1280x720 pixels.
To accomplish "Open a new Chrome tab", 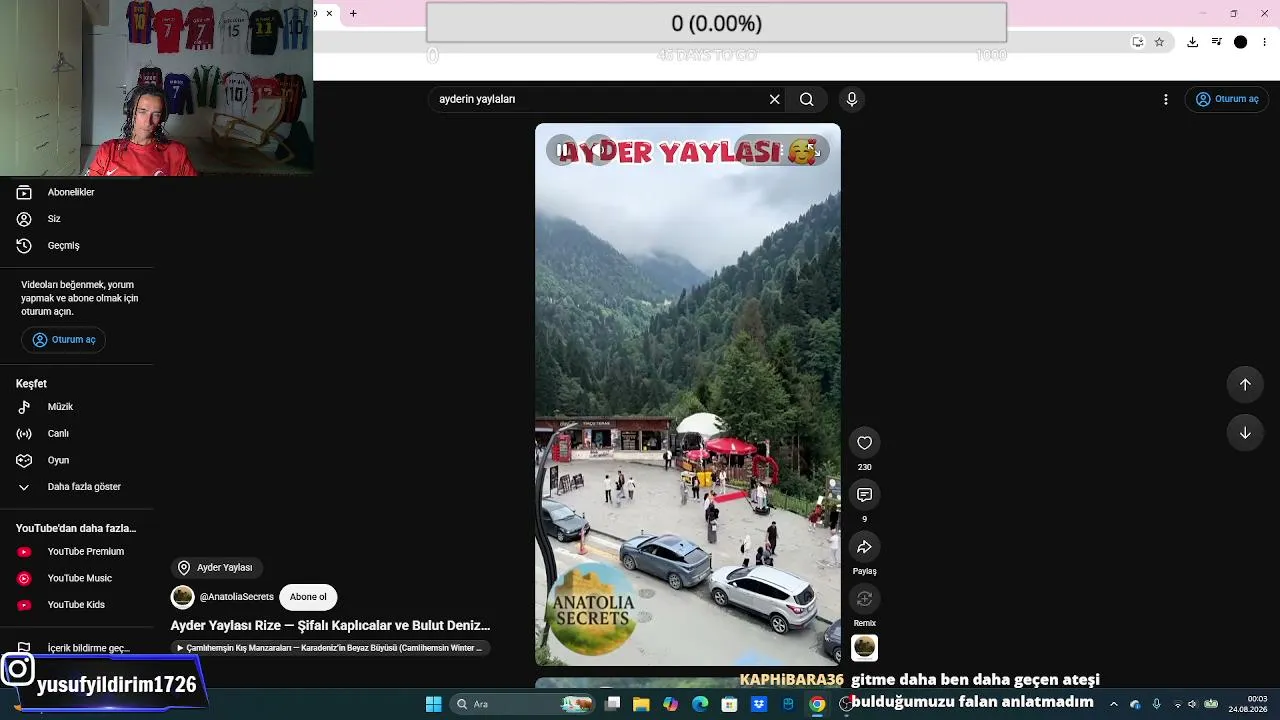I will 353,13.
